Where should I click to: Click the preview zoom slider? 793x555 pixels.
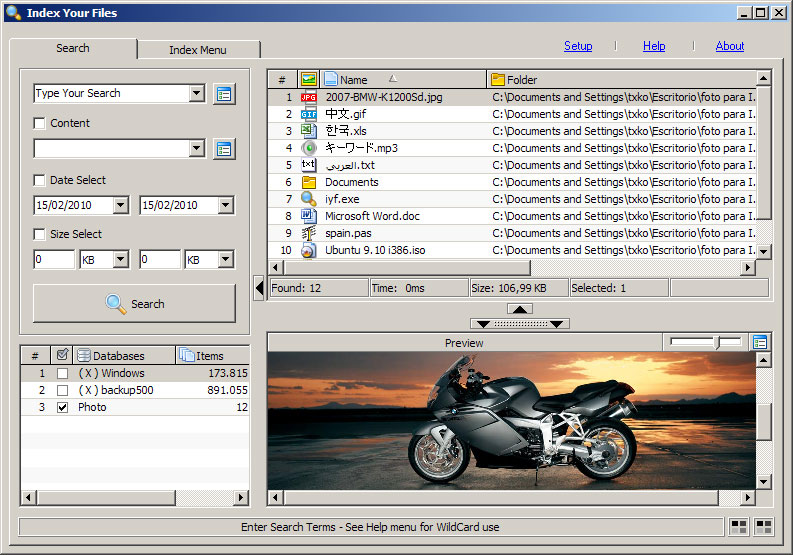(x=705, y=342)
